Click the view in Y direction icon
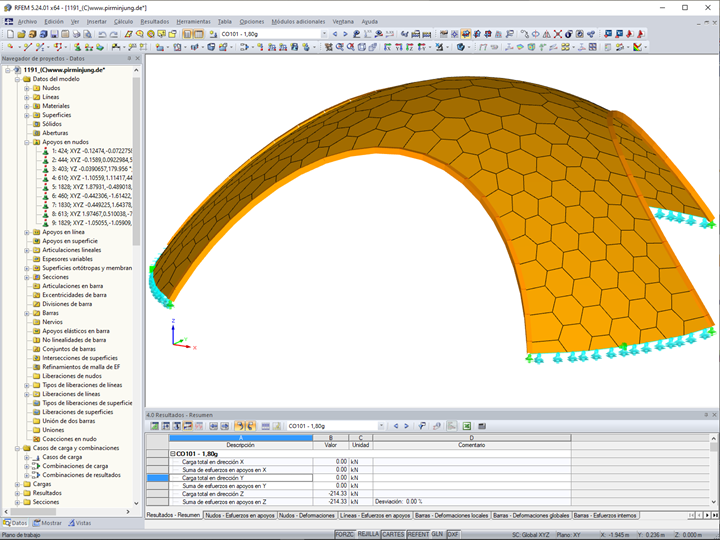The width and height of the screenshot is (720, 540). click(x=399, y=47)
